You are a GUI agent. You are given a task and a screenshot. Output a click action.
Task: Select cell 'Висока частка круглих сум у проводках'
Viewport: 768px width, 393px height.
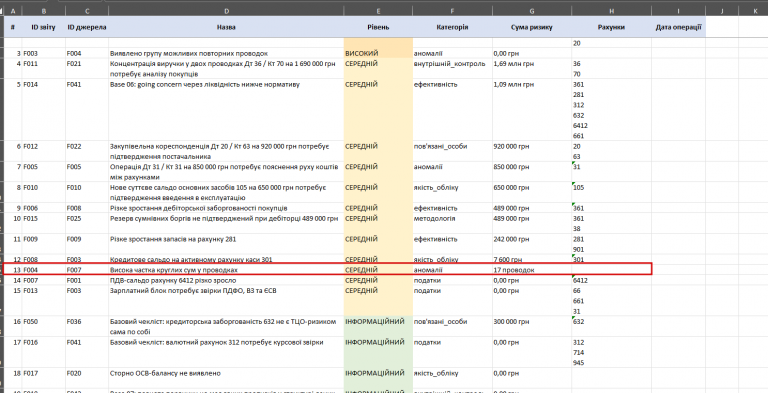pos(226,270)
